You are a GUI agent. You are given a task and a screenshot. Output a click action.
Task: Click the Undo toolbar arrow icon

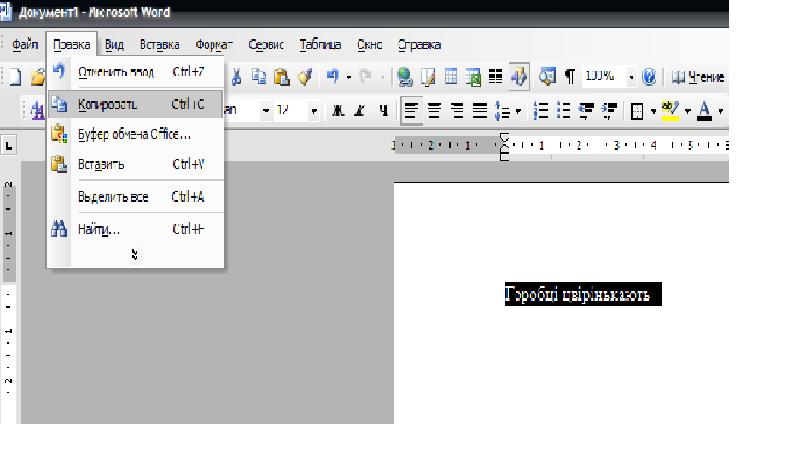click(x=333, y=77)
